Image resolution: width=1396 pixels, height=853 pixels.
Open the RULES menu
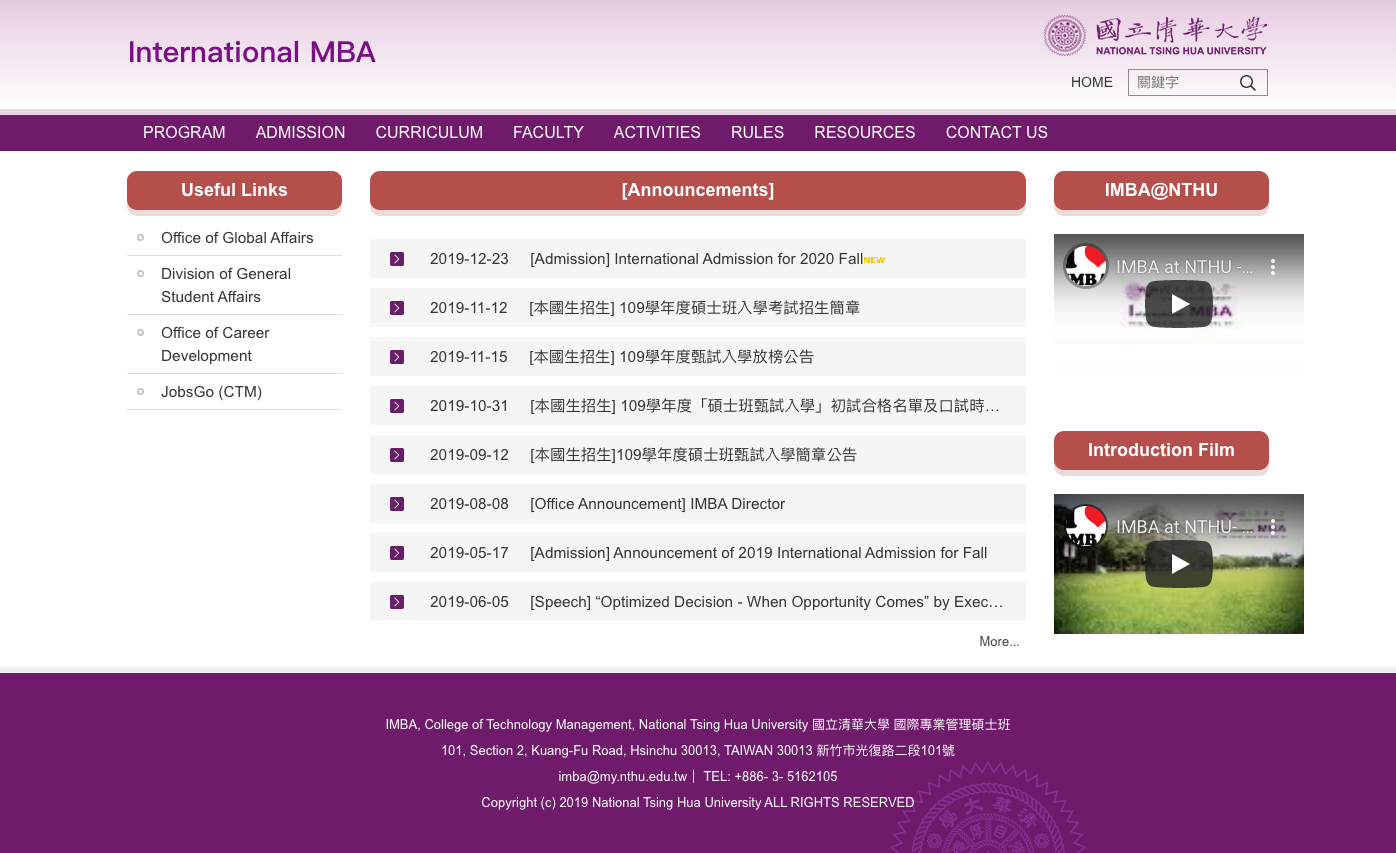click(x=757, y=132)
